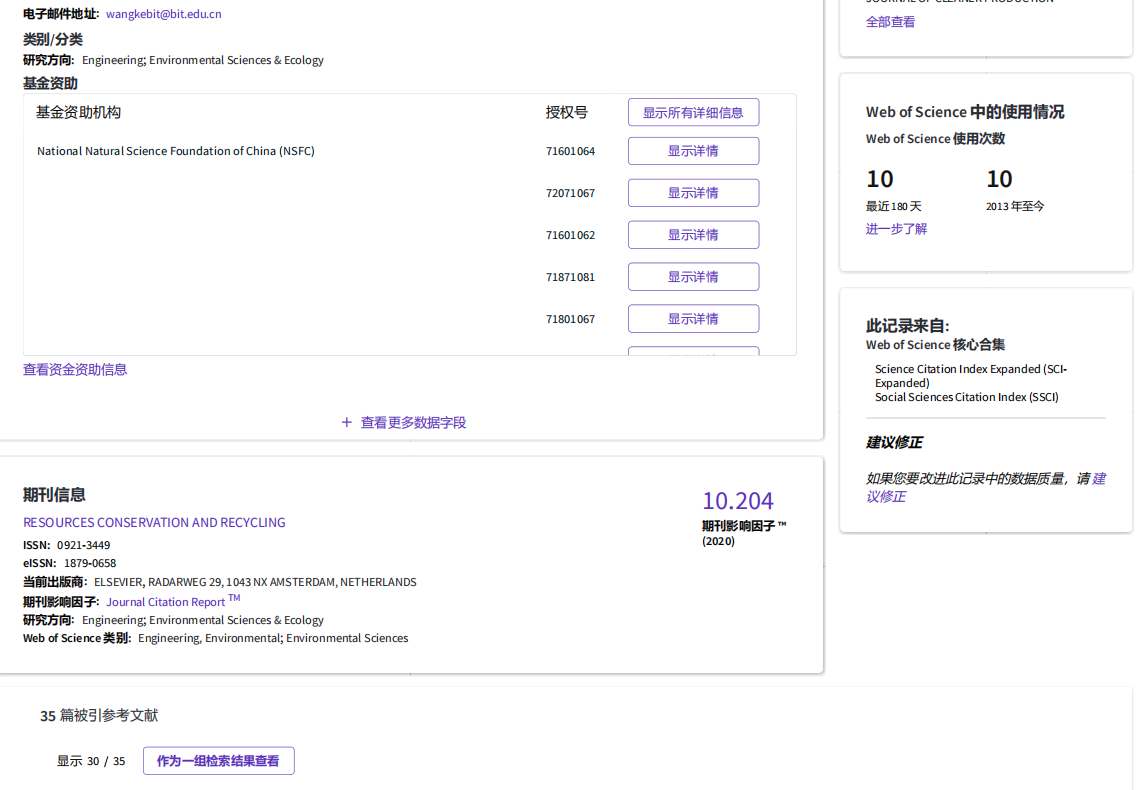
Task: Click the 10 count above 最近180天
Action: tap(880, 180)
